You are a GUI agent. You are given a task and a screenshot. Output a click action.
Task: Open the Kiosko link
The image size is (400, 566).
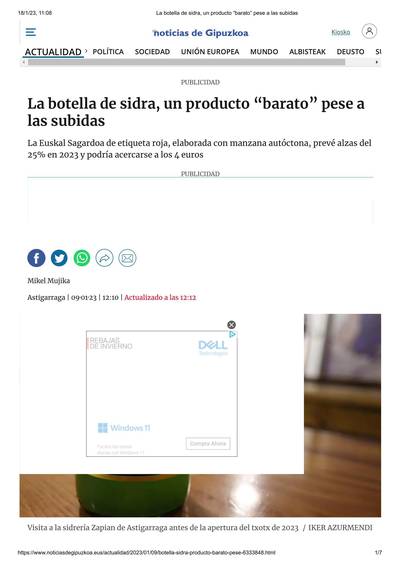click(341, 32)
